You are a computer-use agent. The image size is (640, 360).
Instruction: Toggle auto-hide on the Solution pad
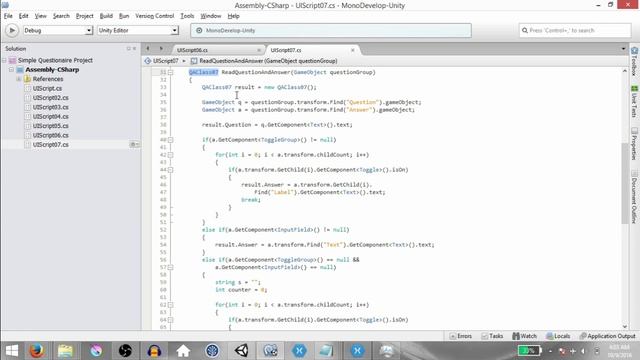128,49
